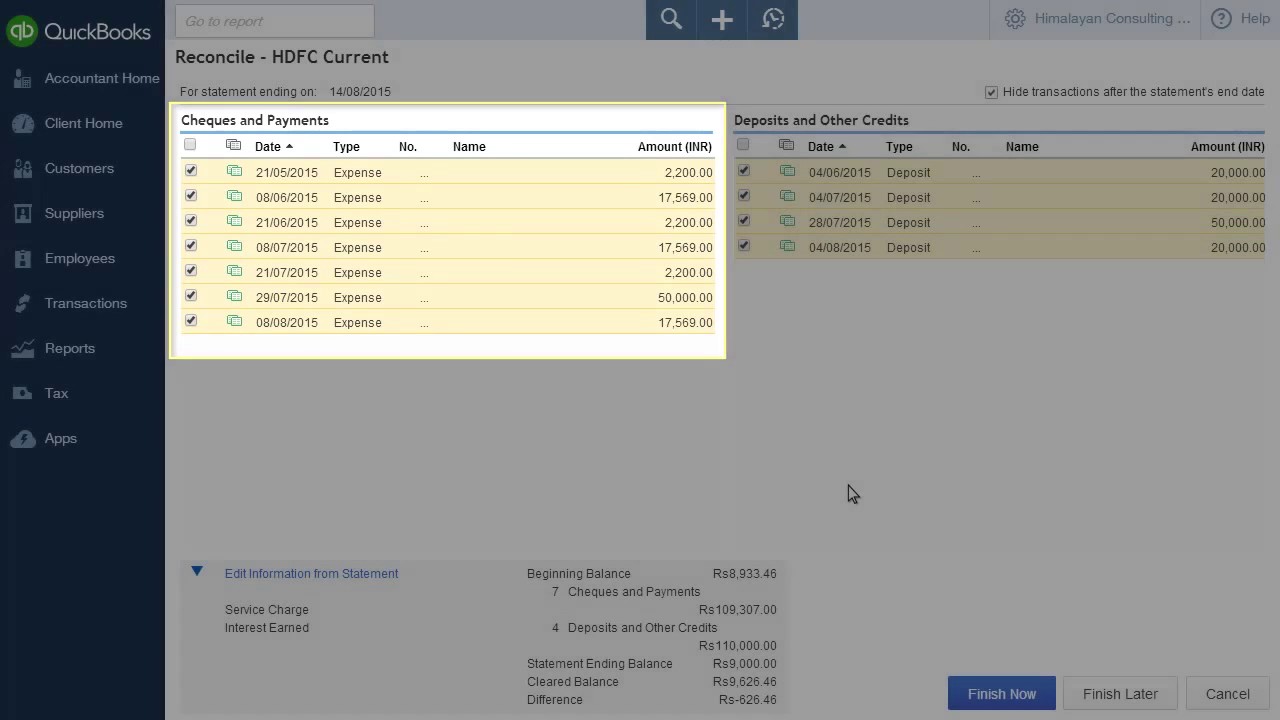Image resolution: width=1280 pixels, height=720 pixels.
Task: Sort deposits by Amount (INR) column
Action: (1228, 147)
